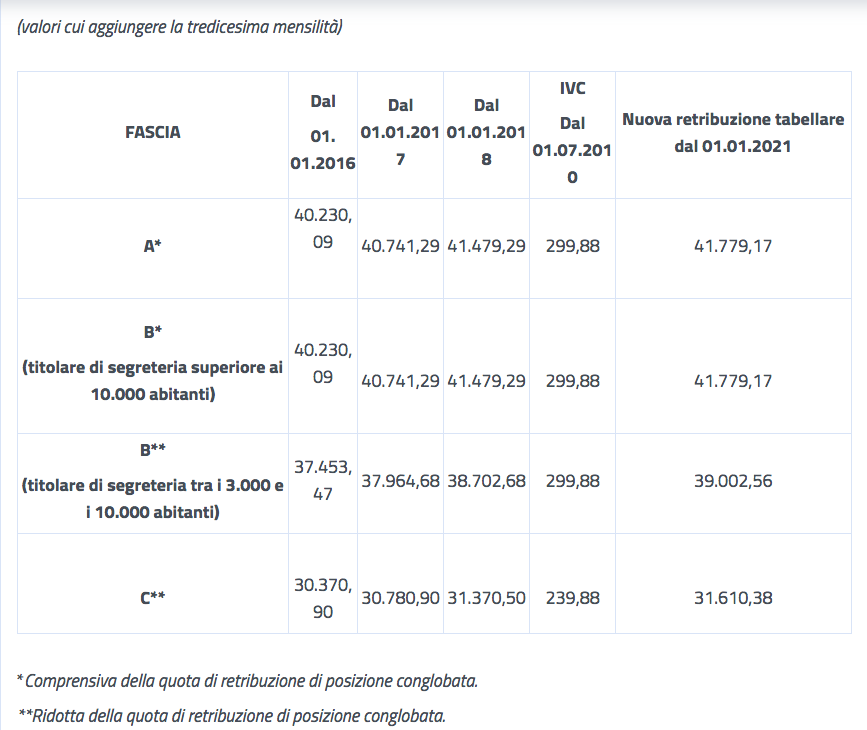The image size is (867, 730).
Task: Click the 'valori cui aggiungere la tredicesima' note
Action: pyautogui.click(x=180, y=27)
